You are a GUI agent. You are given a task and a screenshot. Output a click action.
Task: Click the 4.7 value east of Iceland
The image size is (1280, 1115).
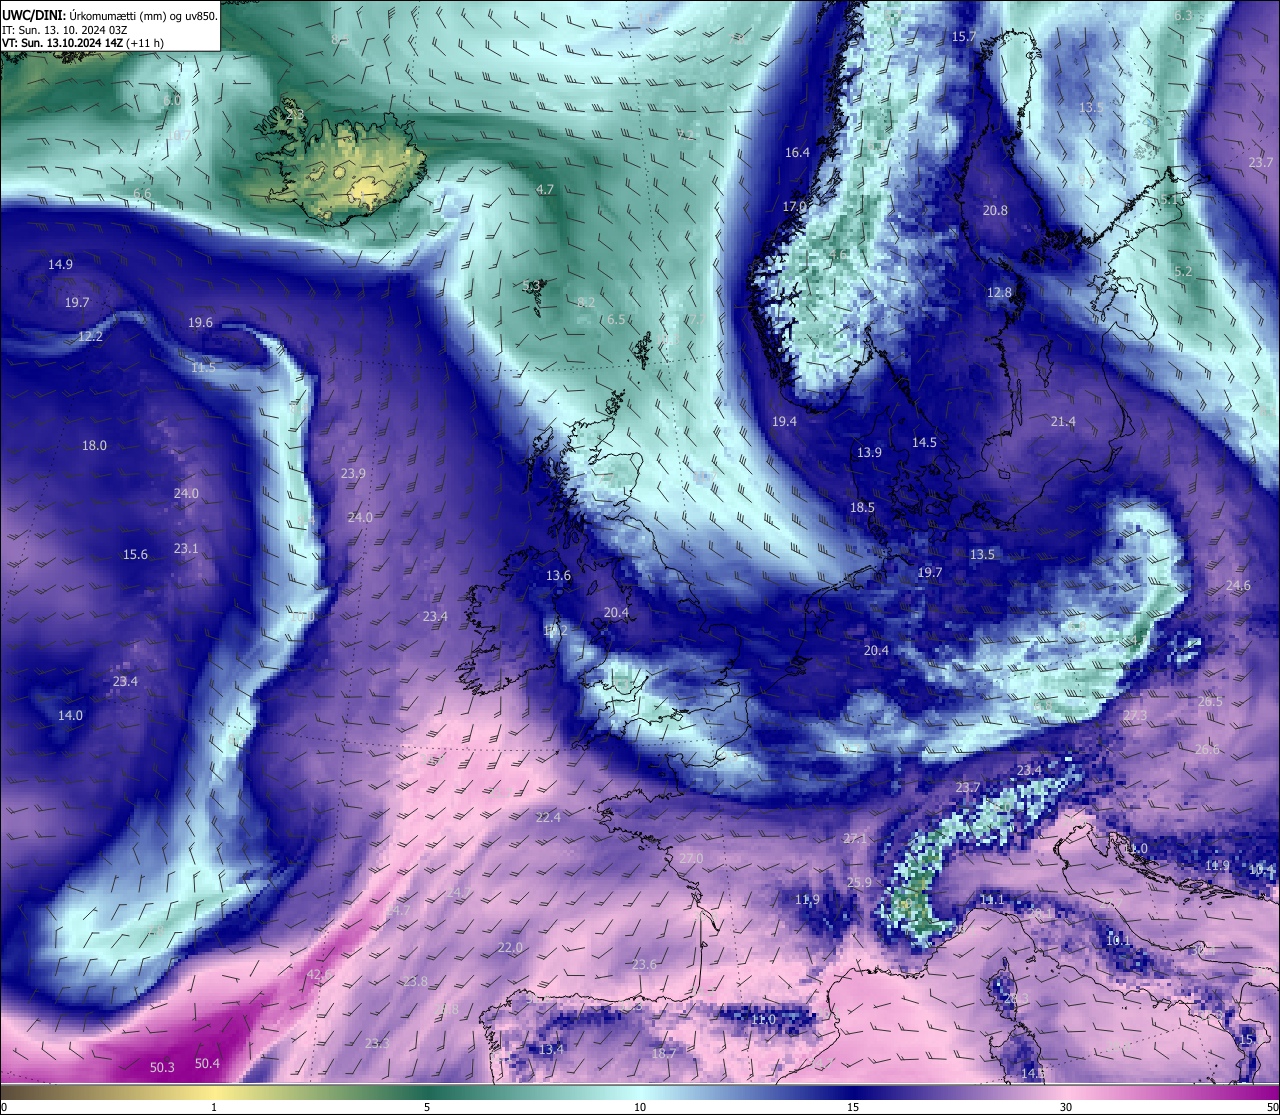pyautogui.click(x=545, y=189)
